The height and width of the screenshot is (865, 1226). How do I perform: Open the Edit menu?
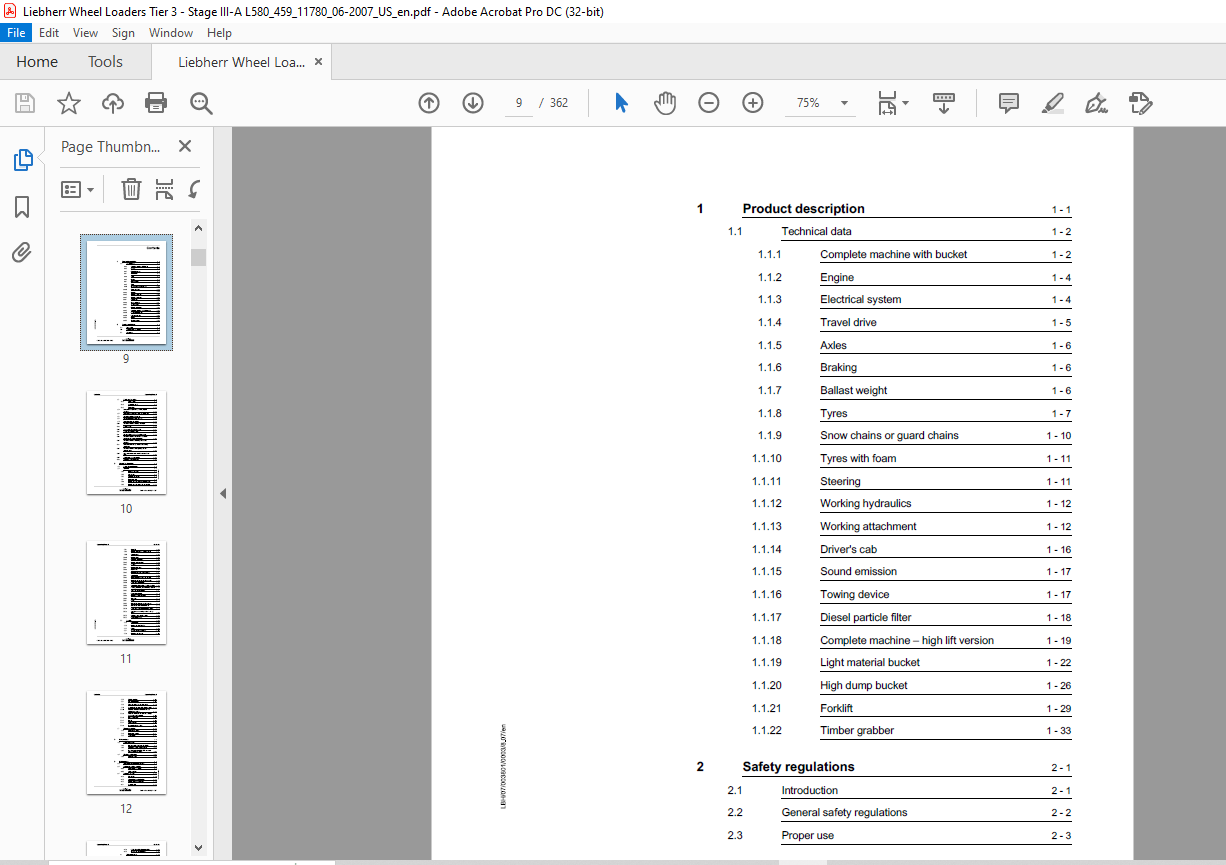[x=49, y=33]
